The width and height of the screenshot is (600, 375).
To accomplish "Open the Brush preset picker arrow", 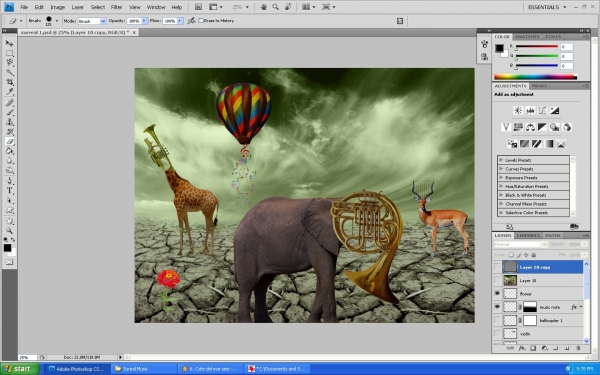I will tap(57, 21).
